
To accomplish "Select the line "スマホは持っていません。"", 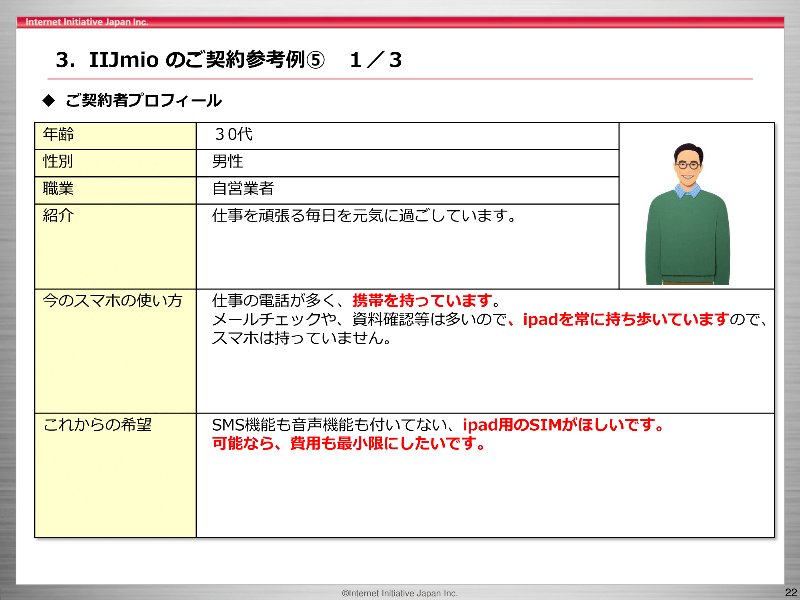I will 302,338.
